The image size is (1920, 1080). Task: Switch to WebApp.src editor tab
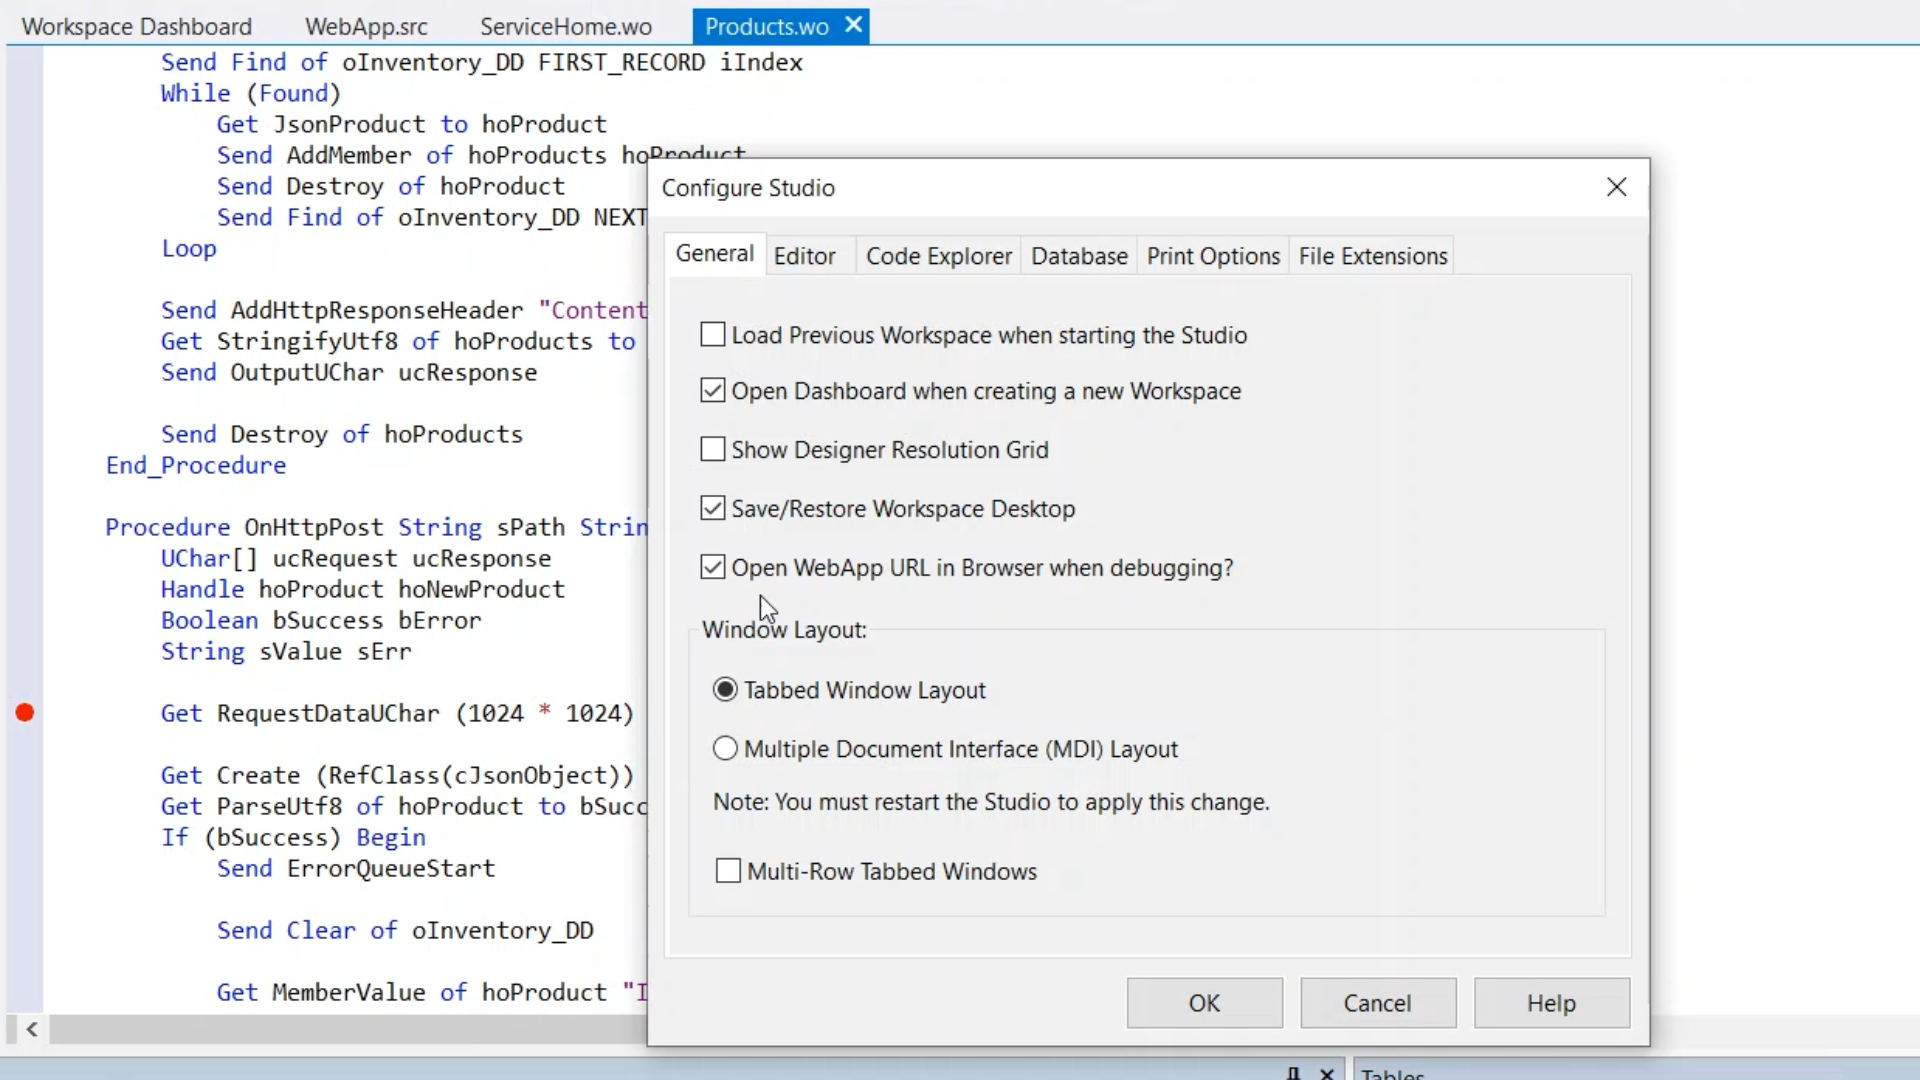pos(366,27)
